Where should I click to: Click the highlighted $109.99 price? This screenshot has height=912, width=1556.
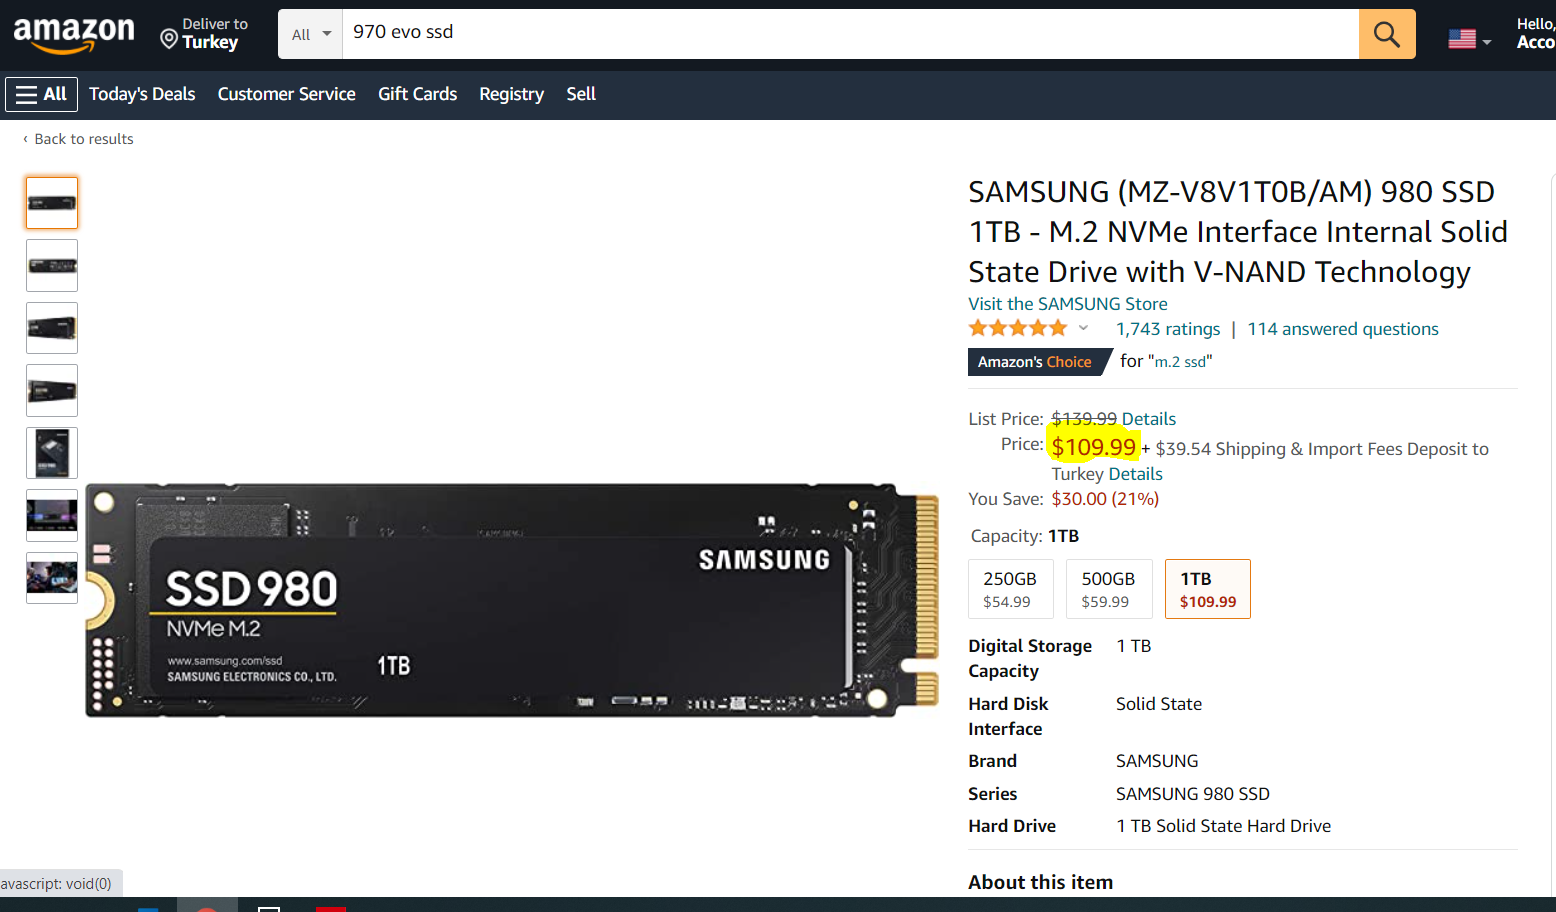click(x=1094, y=447)
